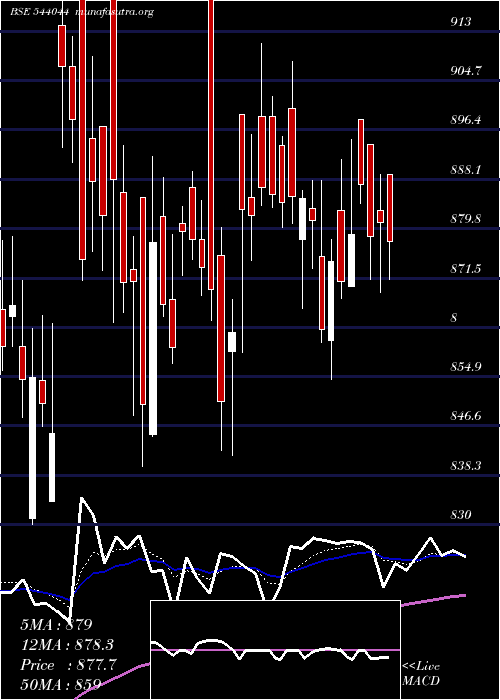The height and width of the screenshot is (700, 500).
Task: Select the 830 price axis label
Action: click(x=461, y=515)
